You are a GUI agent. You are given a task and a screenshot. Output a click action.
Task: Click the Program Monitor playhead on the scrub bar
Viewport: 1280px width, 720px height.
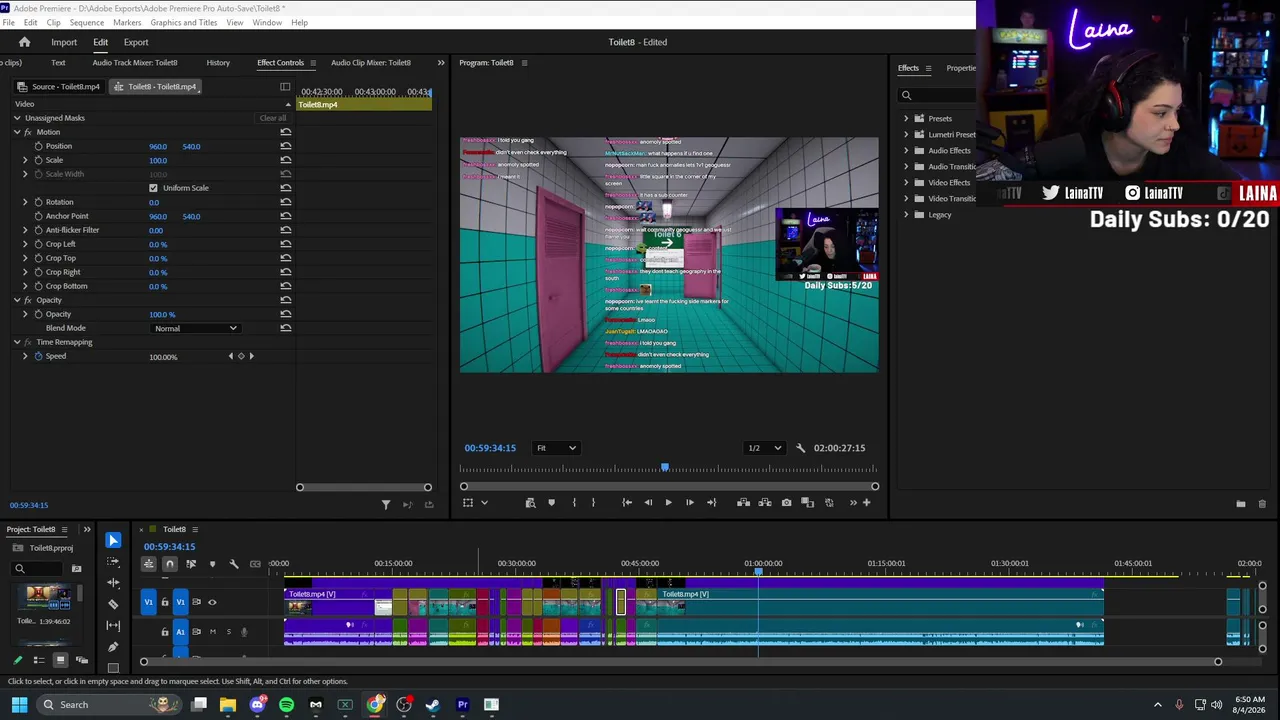point(665,467)
